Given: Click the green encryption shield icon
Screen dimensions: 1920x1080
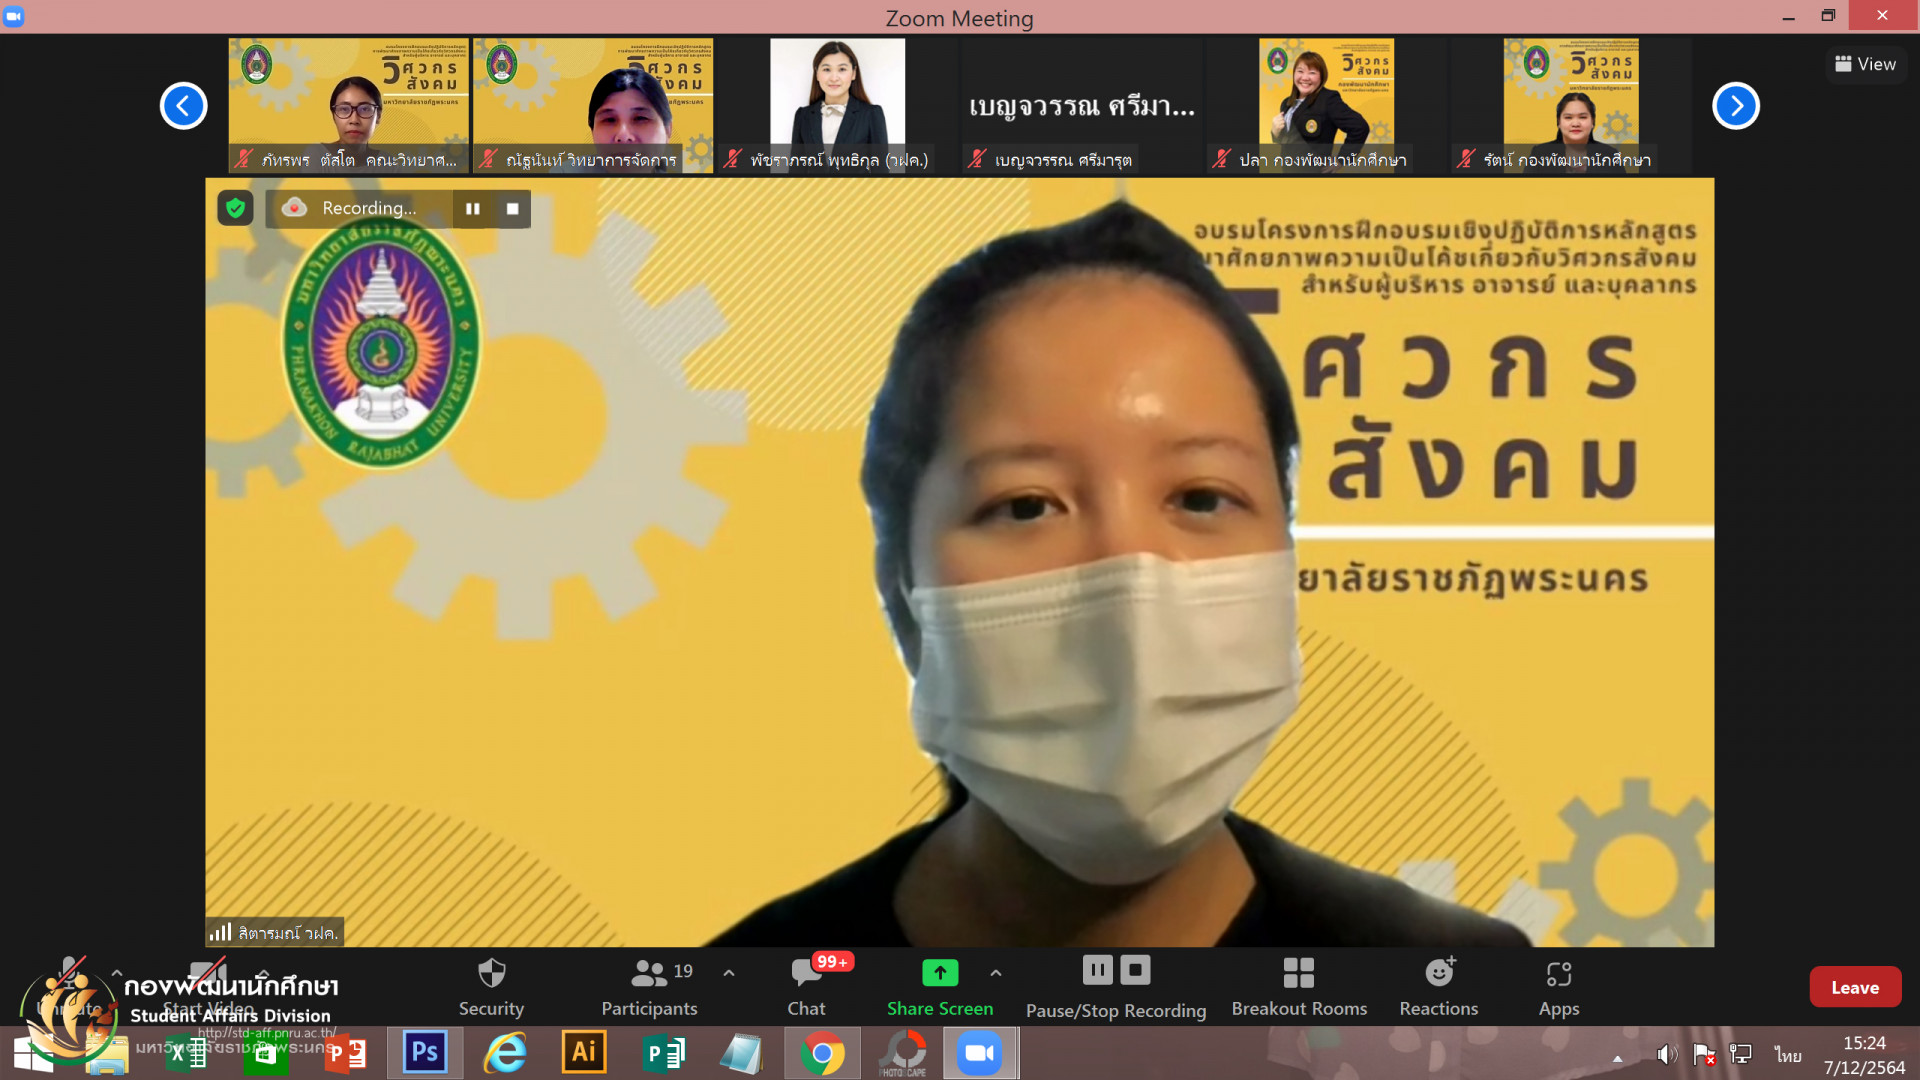Looking at the screenshot, I should (235, 208).
